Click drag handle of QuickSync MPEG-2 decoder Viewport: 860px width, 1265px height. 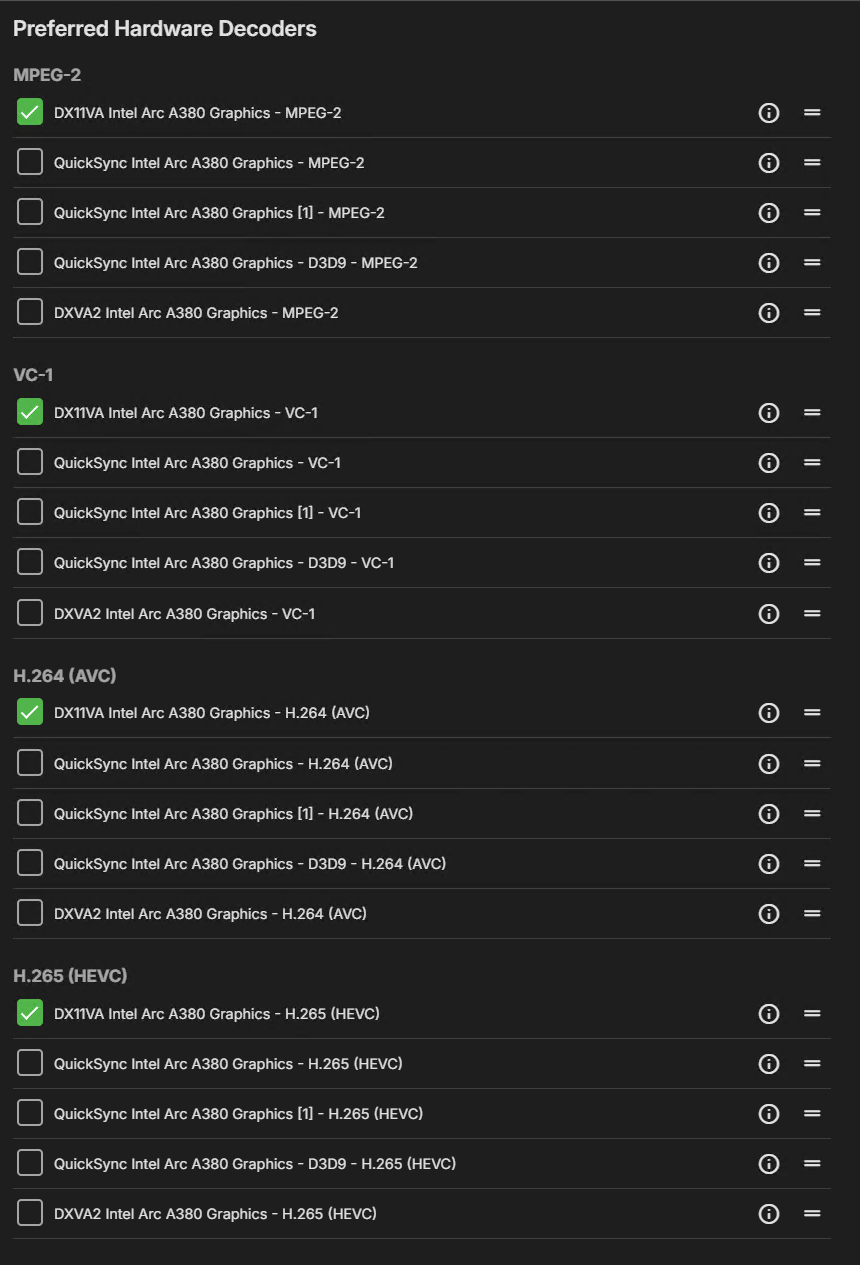pyautogui.click(x=812, y=163)
